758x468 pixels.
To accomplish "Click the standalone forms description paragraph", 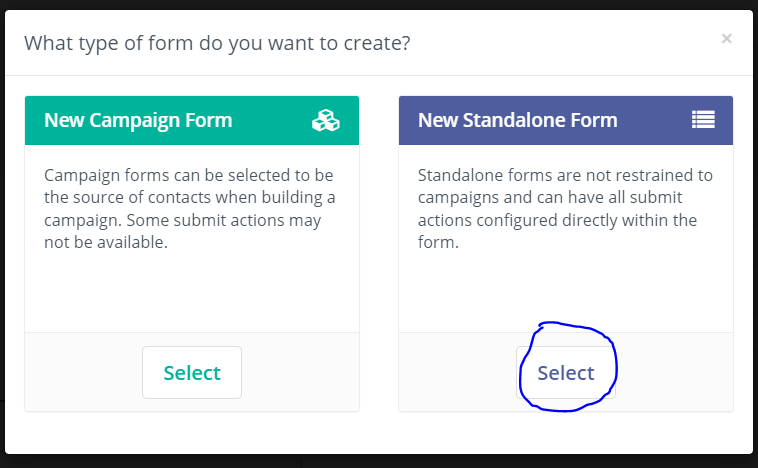I will pyautogui.click(x=565, y=208).
